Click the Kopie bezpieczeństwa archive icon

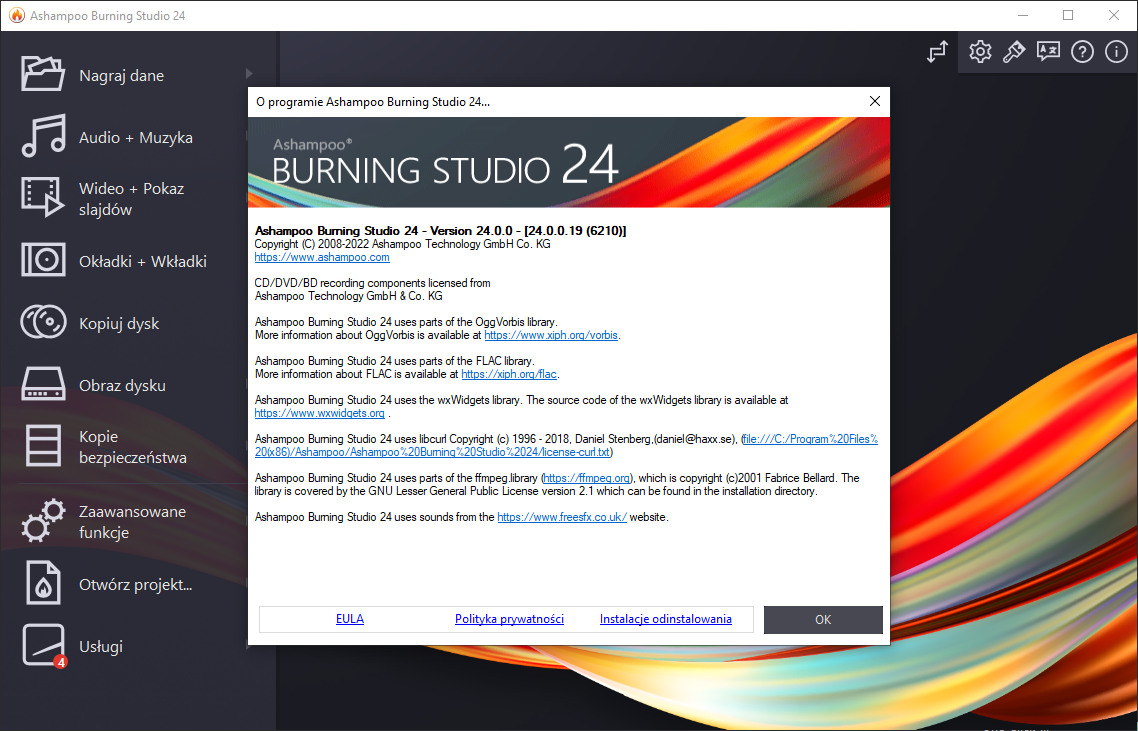[x=43, y=446]
